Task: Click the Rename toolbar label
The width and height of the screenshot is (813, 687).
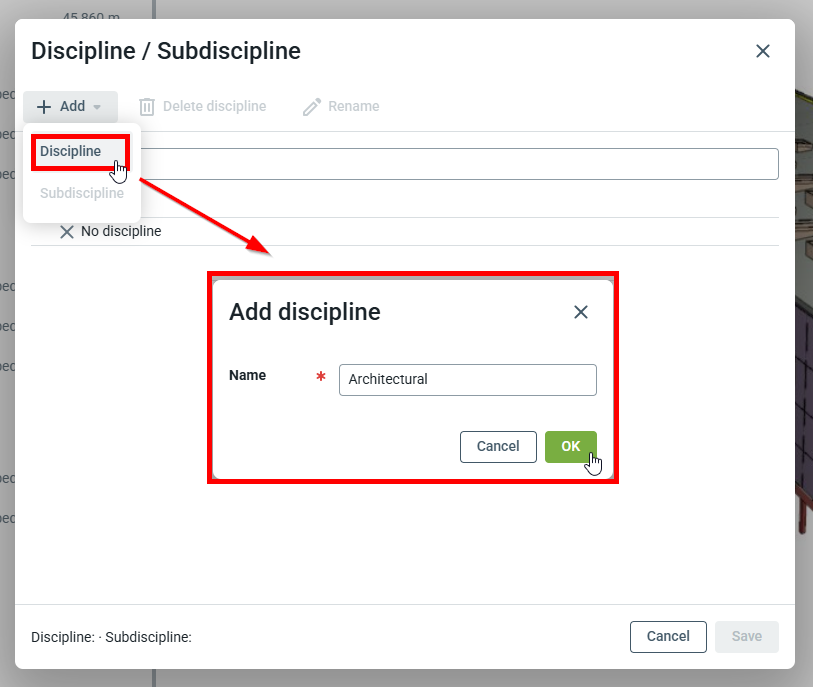Action: [x=354, y=107]
